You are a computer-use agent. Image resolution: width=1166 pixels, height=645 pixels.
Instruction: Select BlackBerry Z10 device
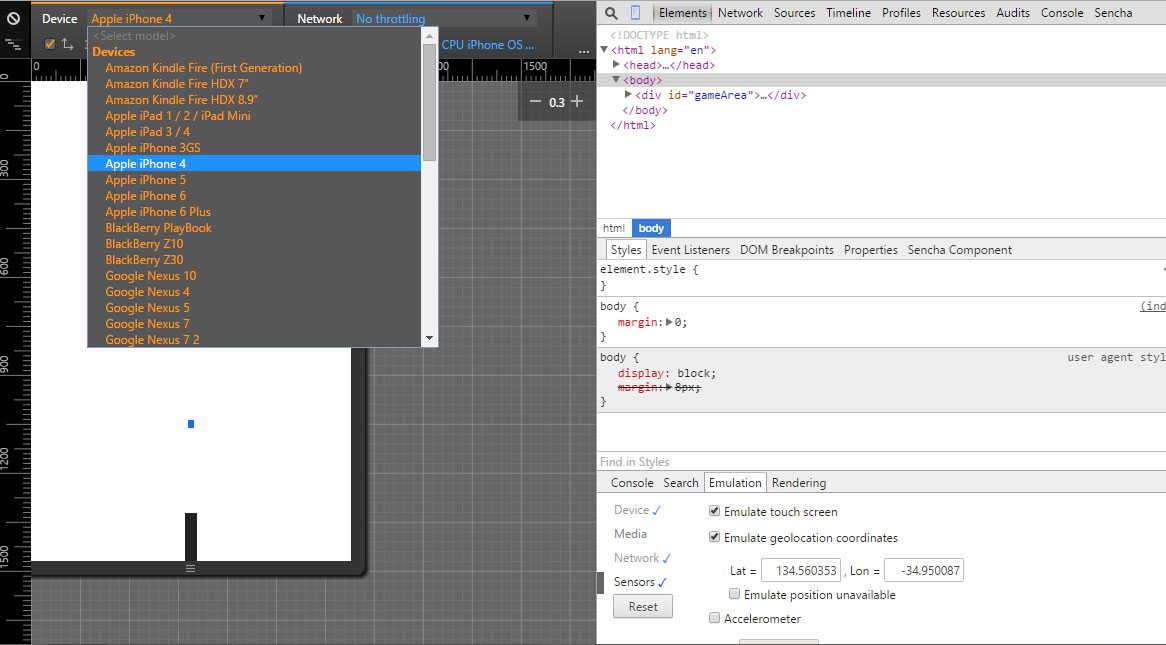click(x=144, y=243)
